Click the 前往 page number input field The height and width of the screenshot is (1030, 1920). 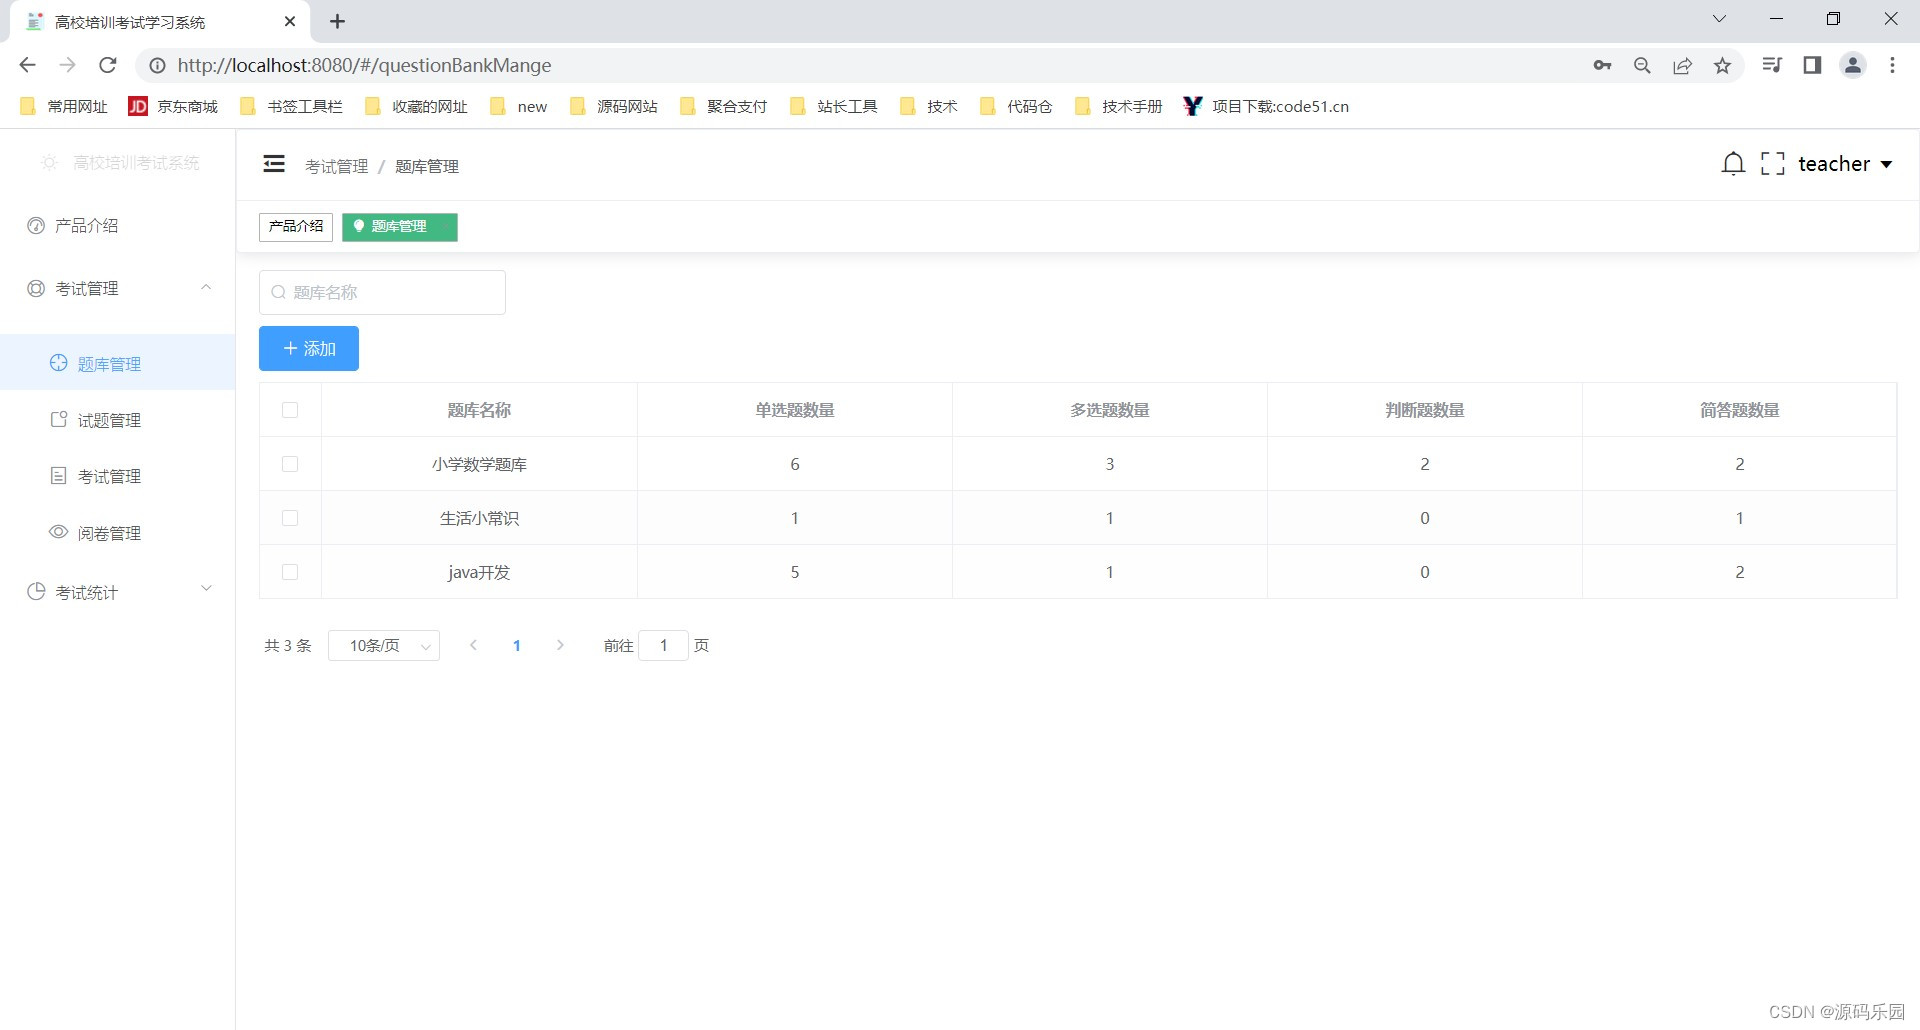pyautogui.click(x=664, y=645)
